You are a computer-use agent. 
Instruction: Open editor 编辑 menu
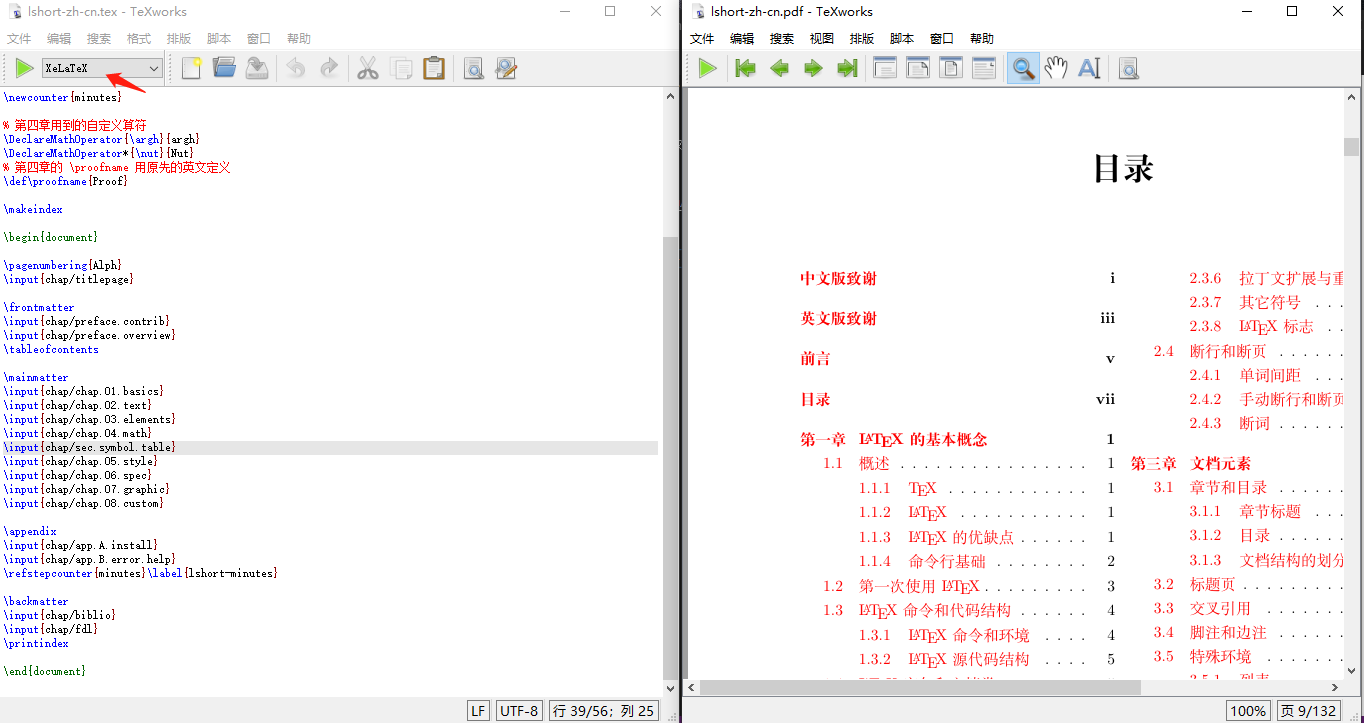point(59,39)
